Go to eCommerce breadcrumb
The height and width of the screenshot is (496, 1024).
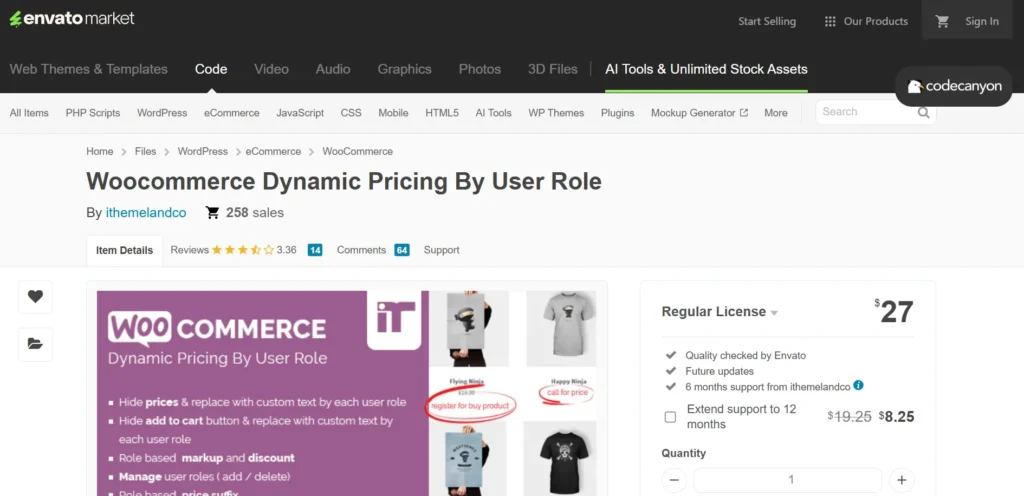(273, 151)
